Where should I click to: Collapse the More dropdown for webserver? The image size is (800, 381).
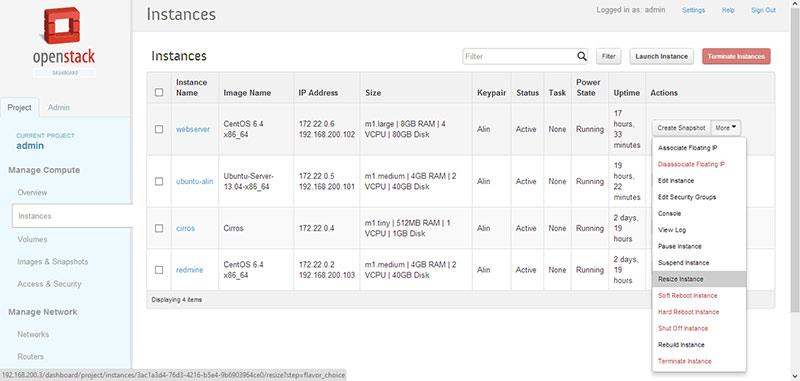pos(726,128)
